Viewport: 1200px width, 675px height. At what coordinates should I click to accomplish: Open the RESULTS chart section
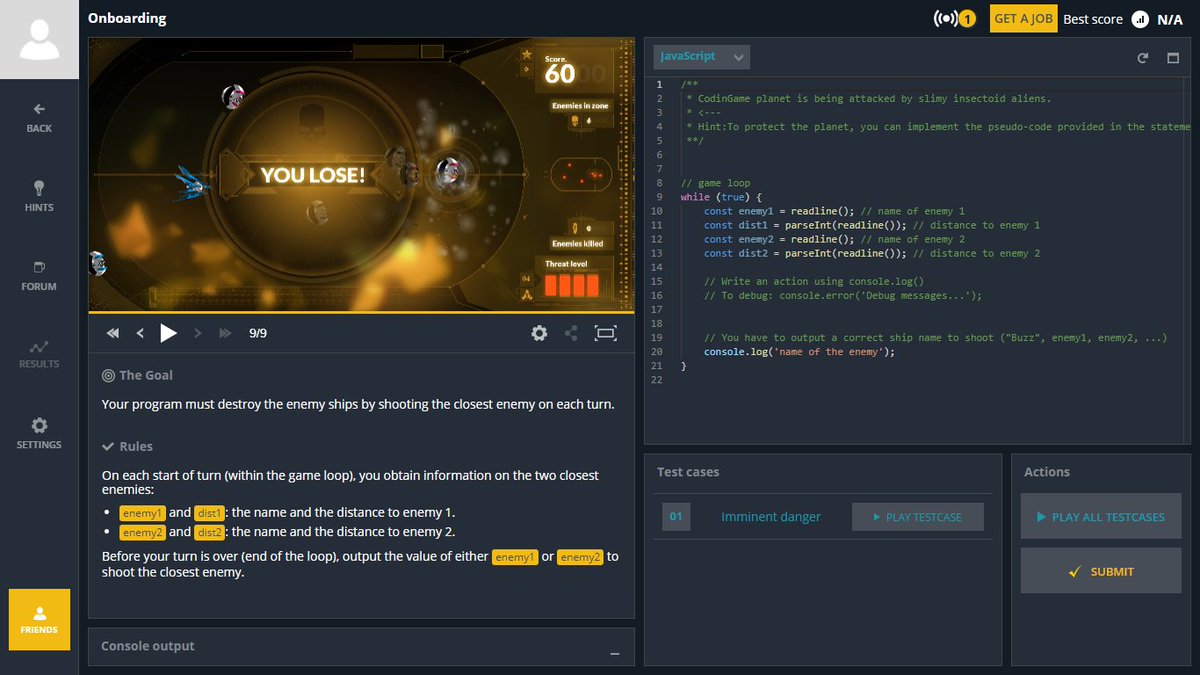tap(39, 354)
